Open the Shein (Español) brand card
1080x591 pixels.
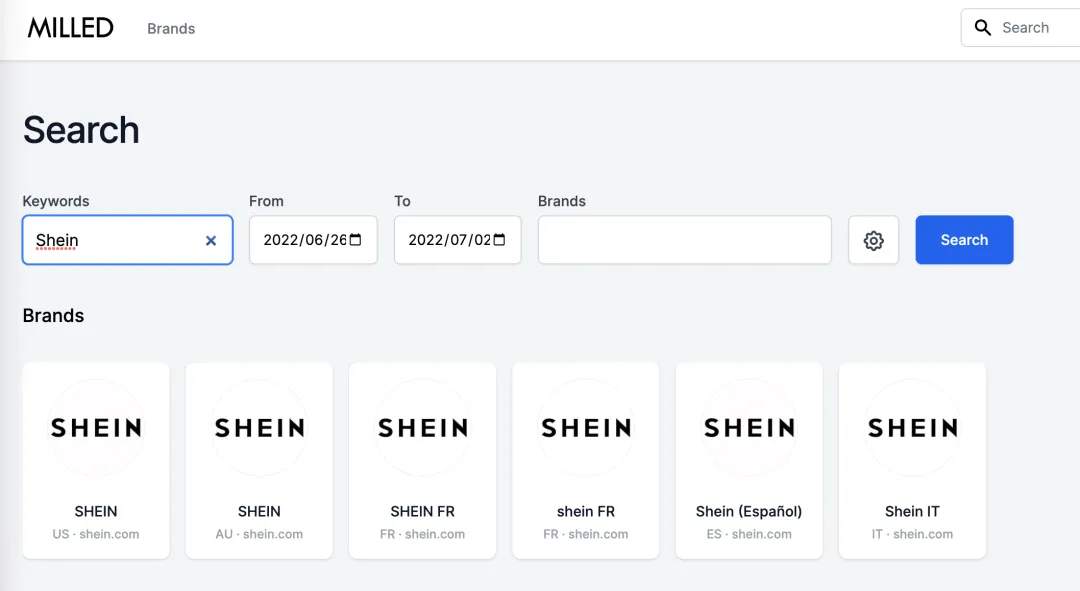pyautogui.click(x=749, y=460)
